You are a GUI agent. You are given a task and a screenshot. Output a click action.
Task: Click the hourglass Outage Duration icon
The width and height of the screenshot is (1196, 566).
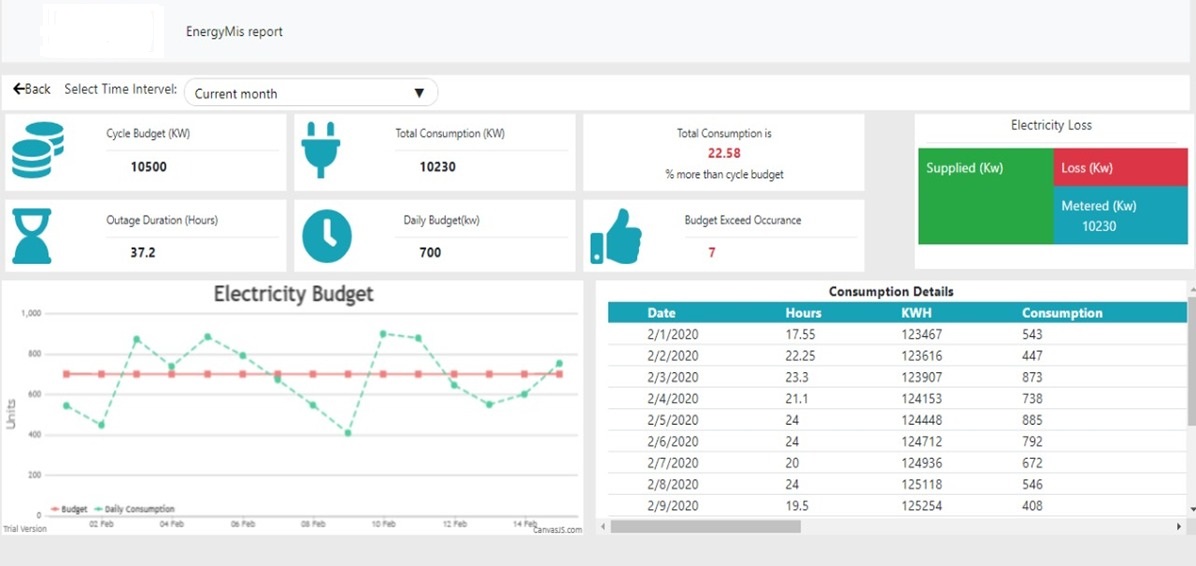[32, 236]
